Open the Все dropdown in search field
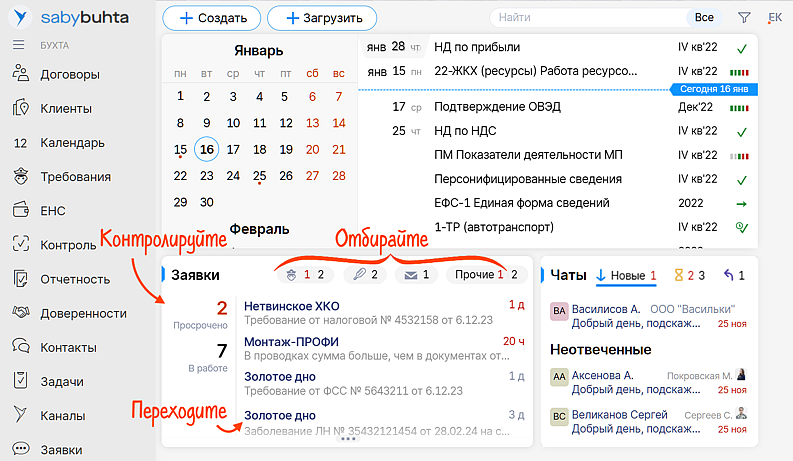 click(704, 18)
